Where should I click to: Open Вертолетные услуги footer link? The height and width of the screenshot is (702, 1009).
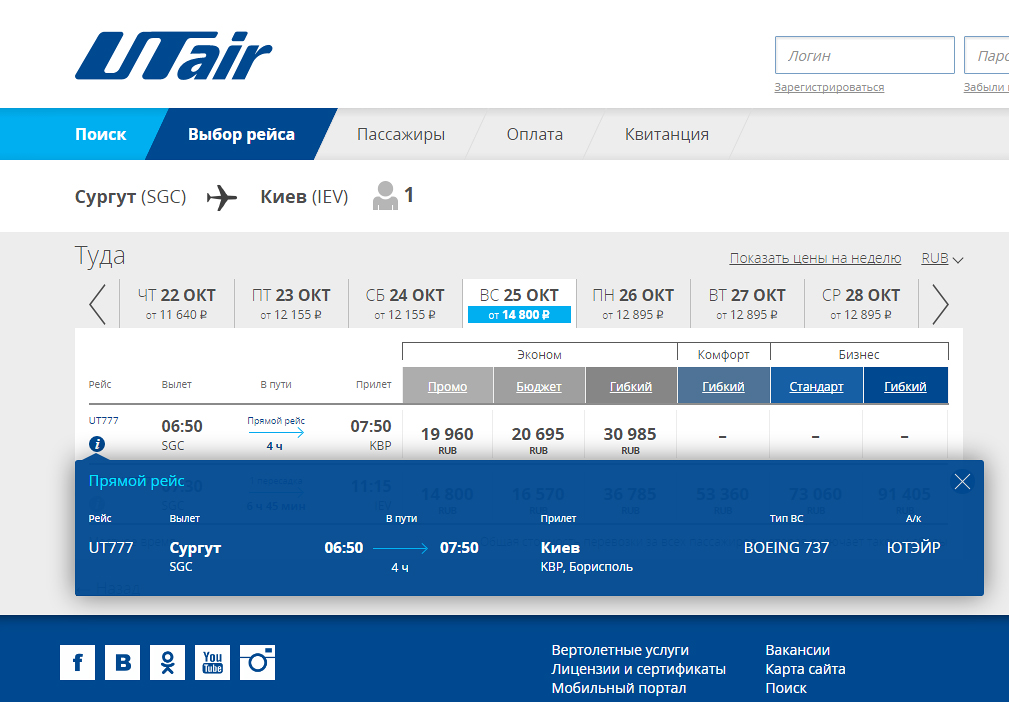pyautogui.click(x=620, y=650)
